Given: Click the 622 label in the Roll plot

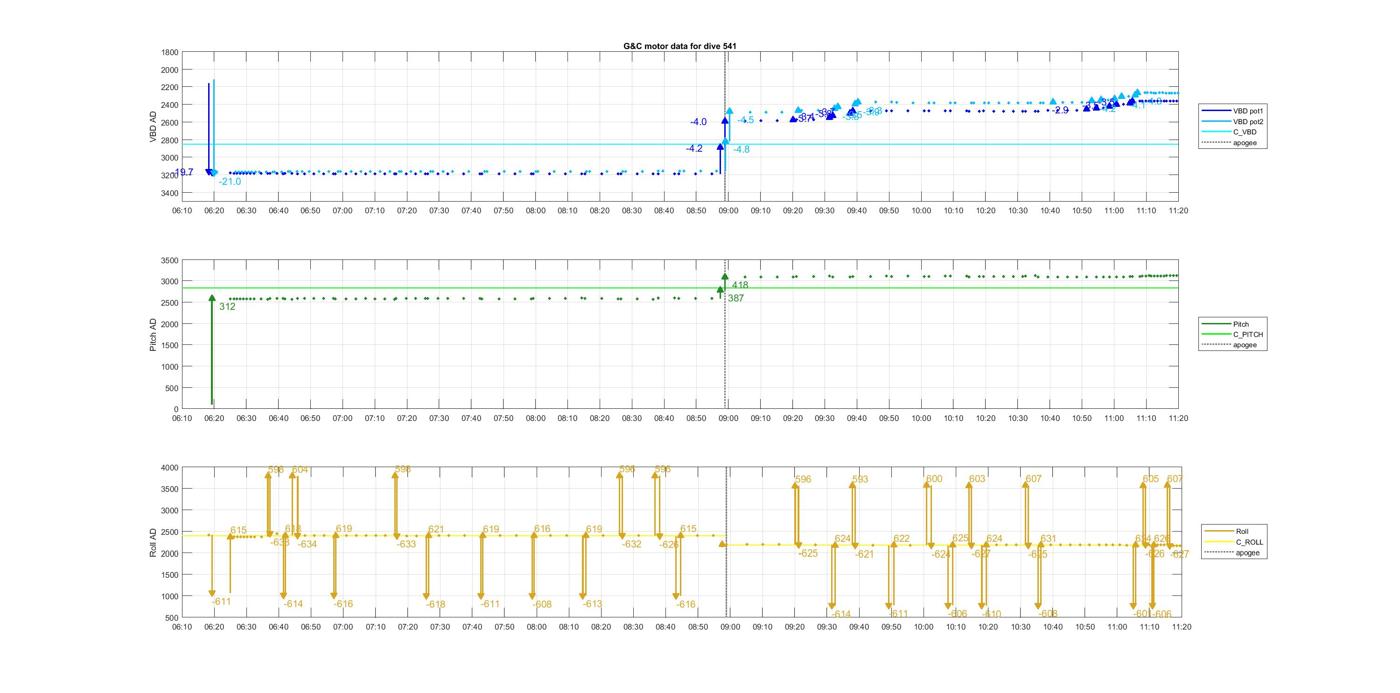Looking at the screenshot, I should point(901,539).
